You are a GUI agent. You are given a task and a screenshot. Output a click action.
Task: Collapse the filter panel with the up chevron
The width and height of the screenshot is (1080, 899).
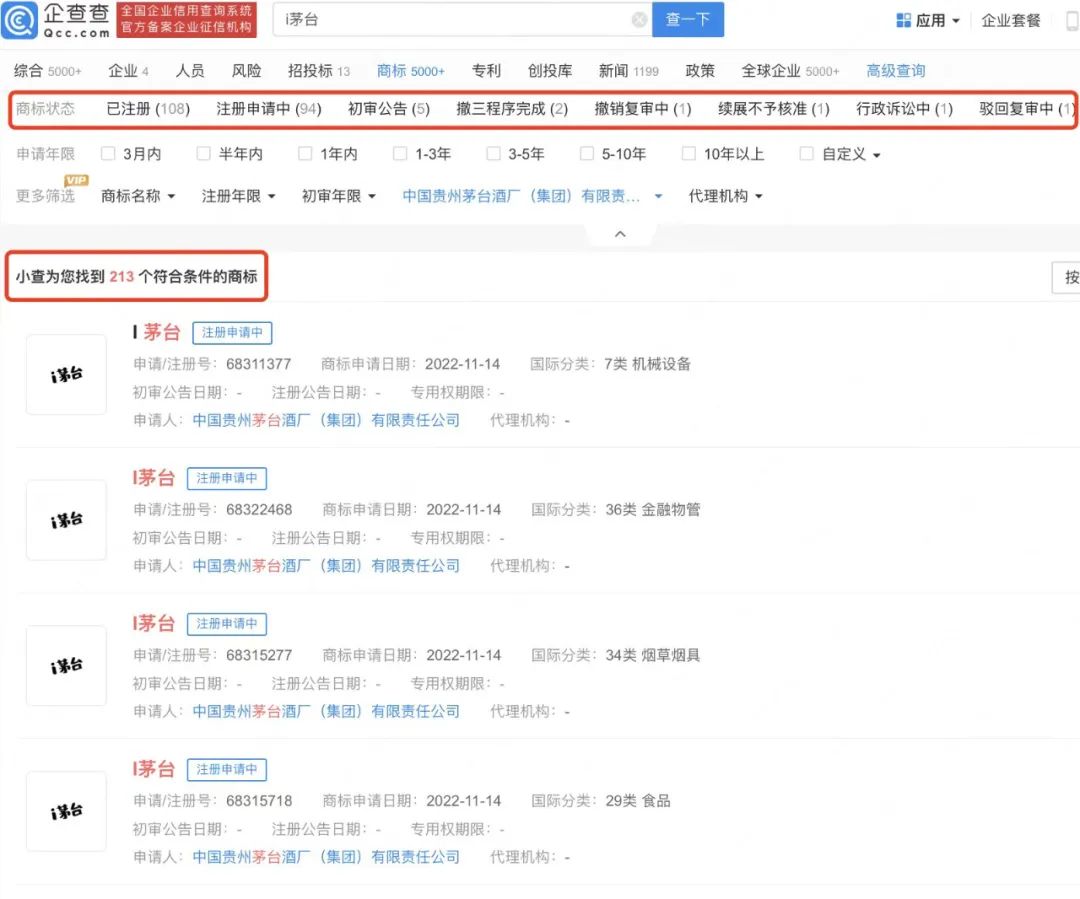click(620, 234)
